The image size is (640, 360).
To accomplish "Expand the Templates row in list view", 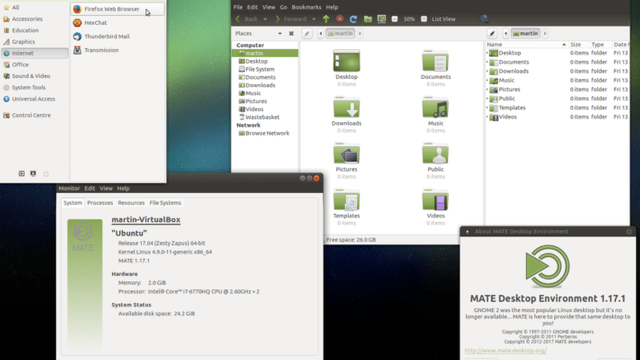I will pyautogui.click(x=487, y=108).
